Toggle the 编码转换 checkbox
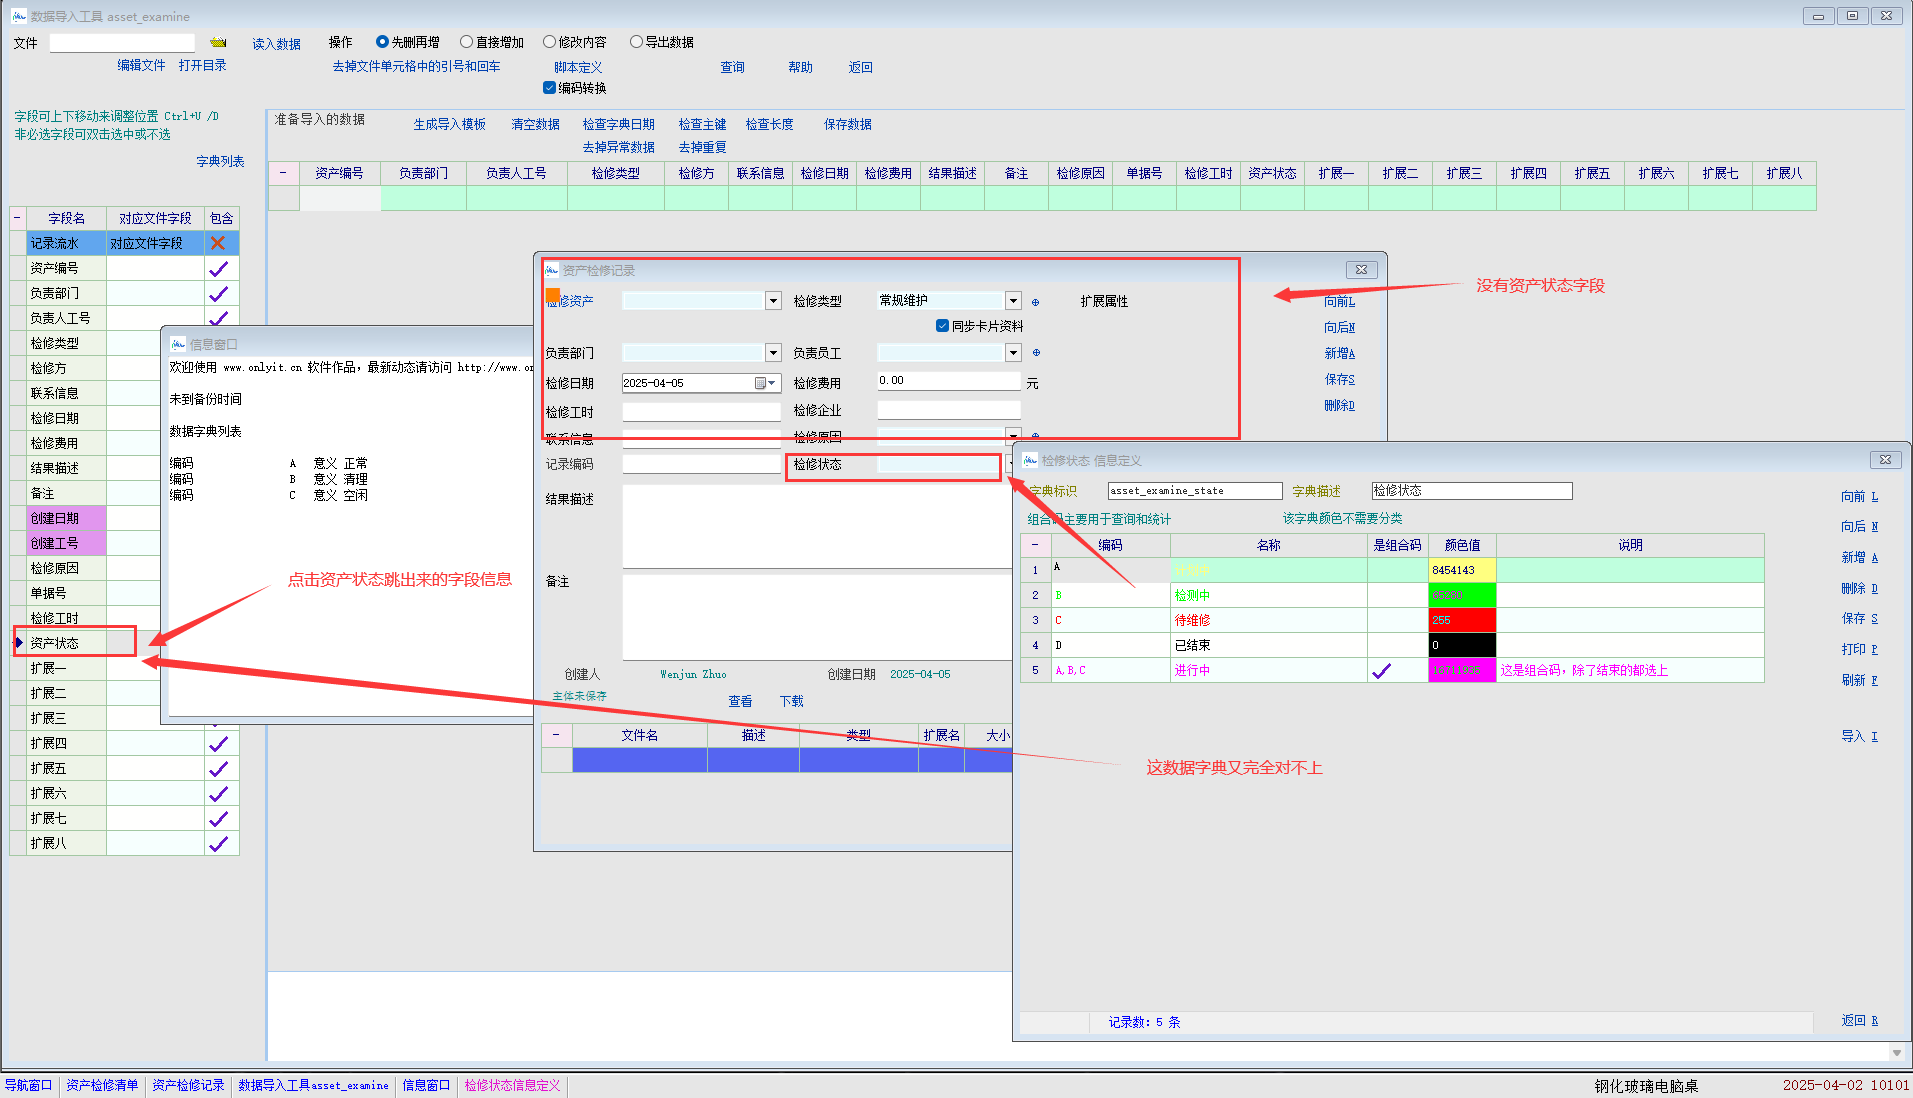The width and height of the screenshot is (1913, 1098). point(549,88)
